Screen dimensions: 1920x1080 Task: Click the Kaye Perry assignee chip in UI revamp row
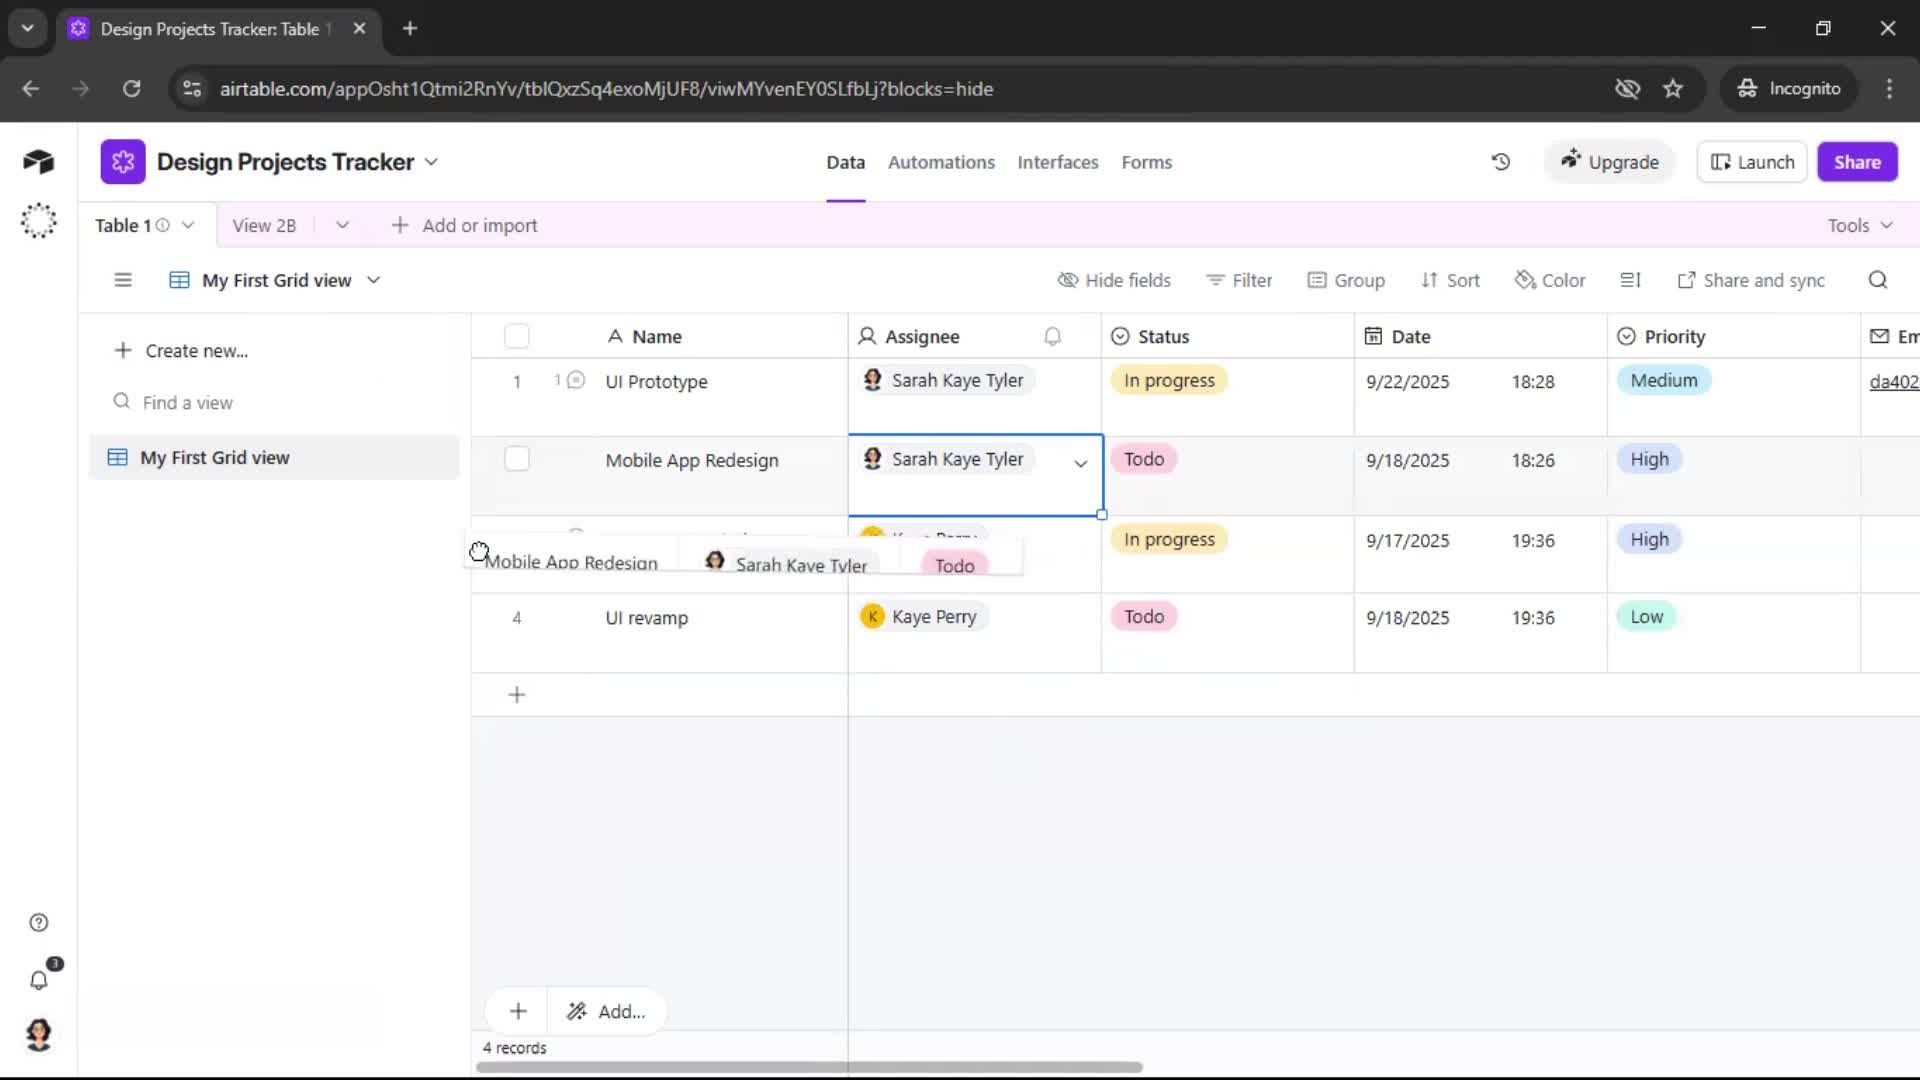pos(924,617)
